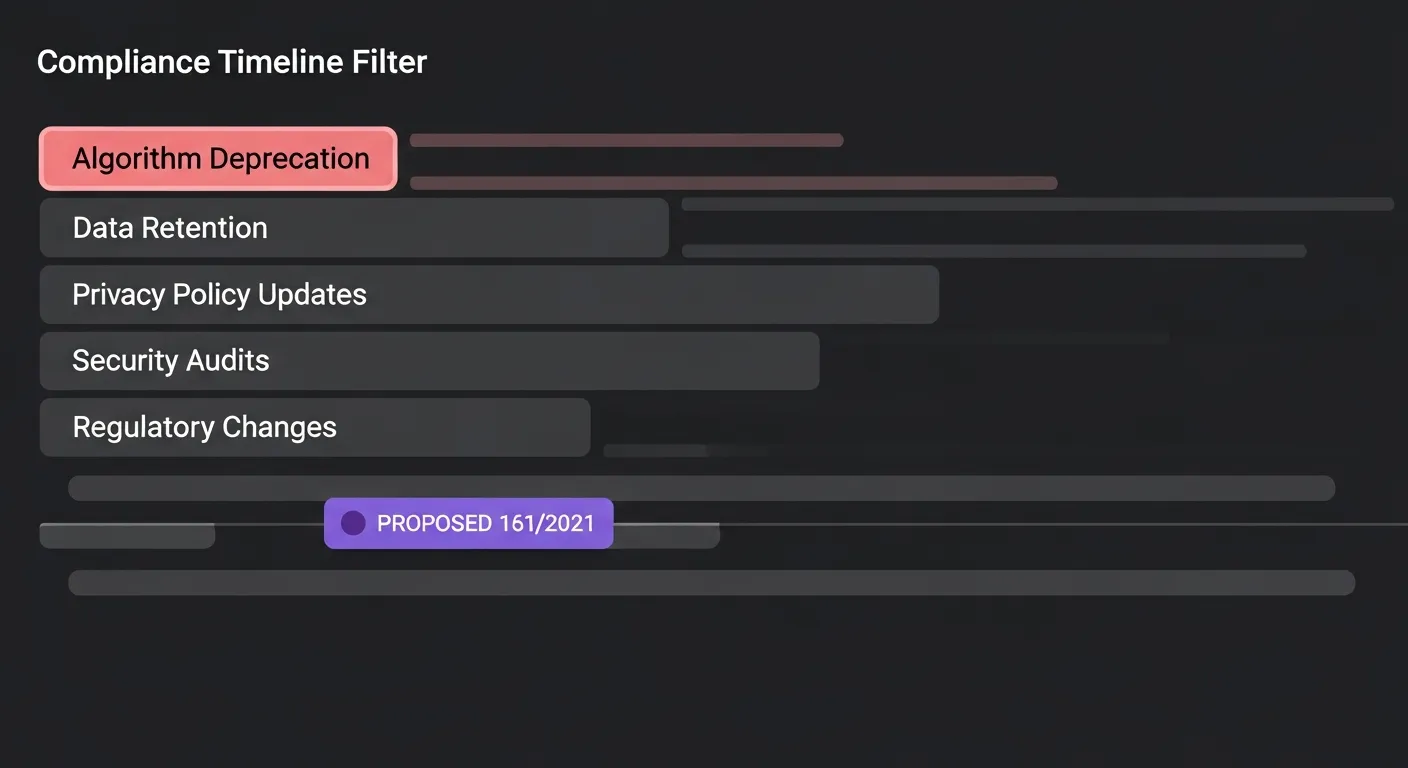Click the long gray bar below the timeline
Screen dimensions: 1408x768
pyautogui.click(x=711, y=583)
